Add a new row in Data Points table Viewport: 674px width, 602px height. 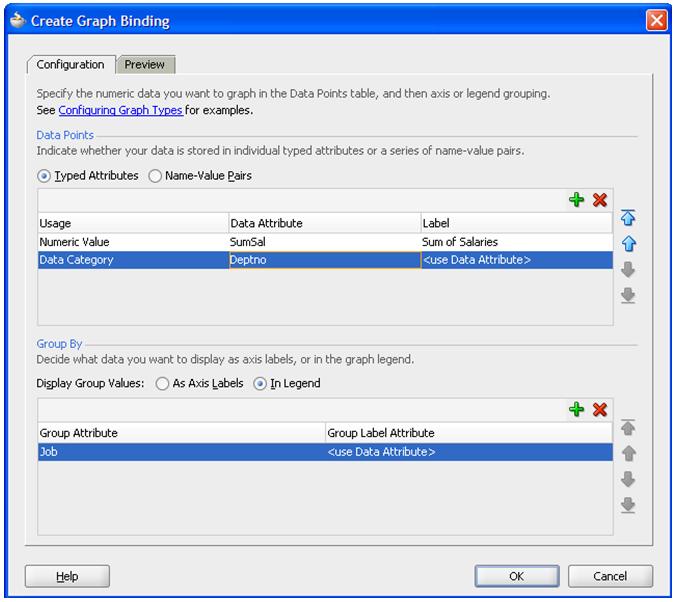pos(576,200)
